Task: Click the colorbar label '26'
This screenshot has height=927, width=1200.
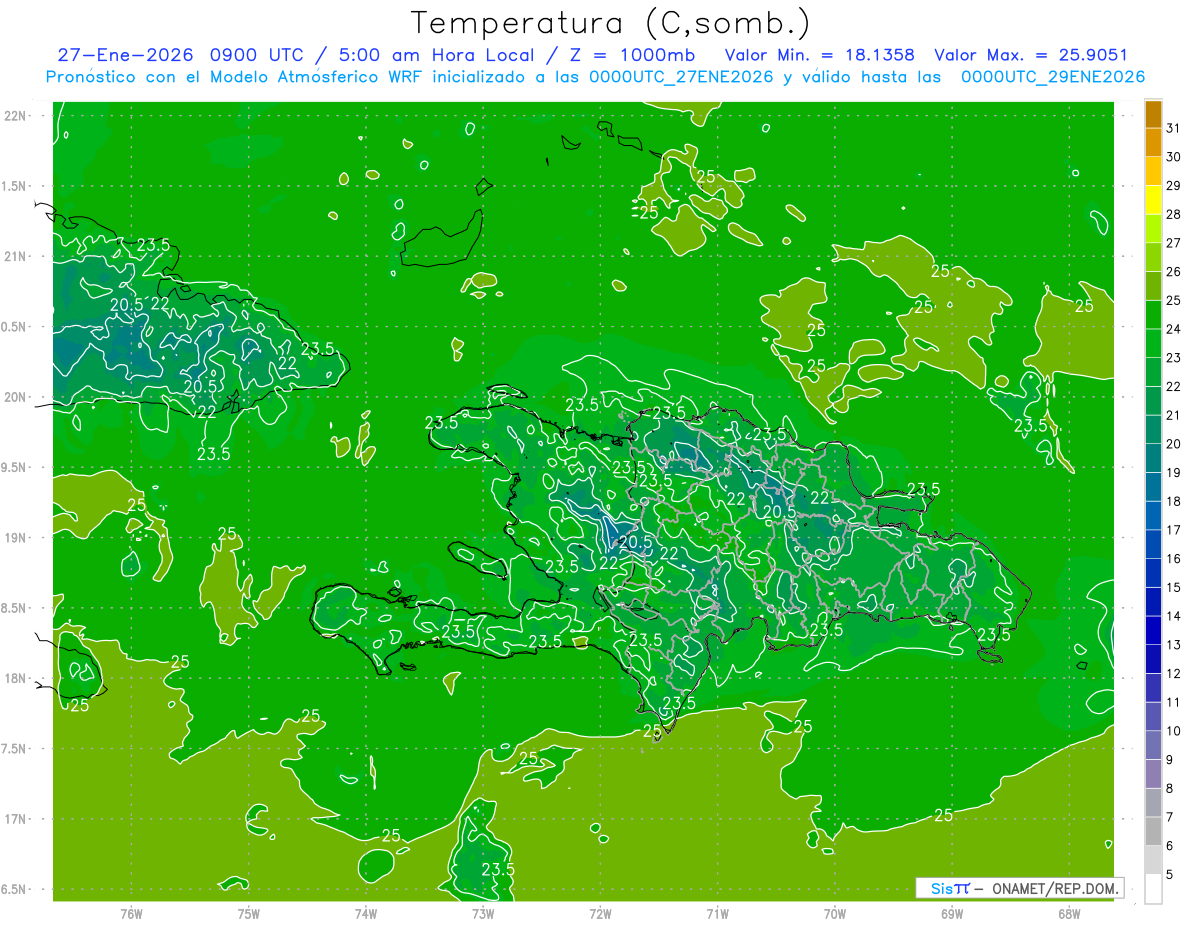Action: [x=1173, y=271]
